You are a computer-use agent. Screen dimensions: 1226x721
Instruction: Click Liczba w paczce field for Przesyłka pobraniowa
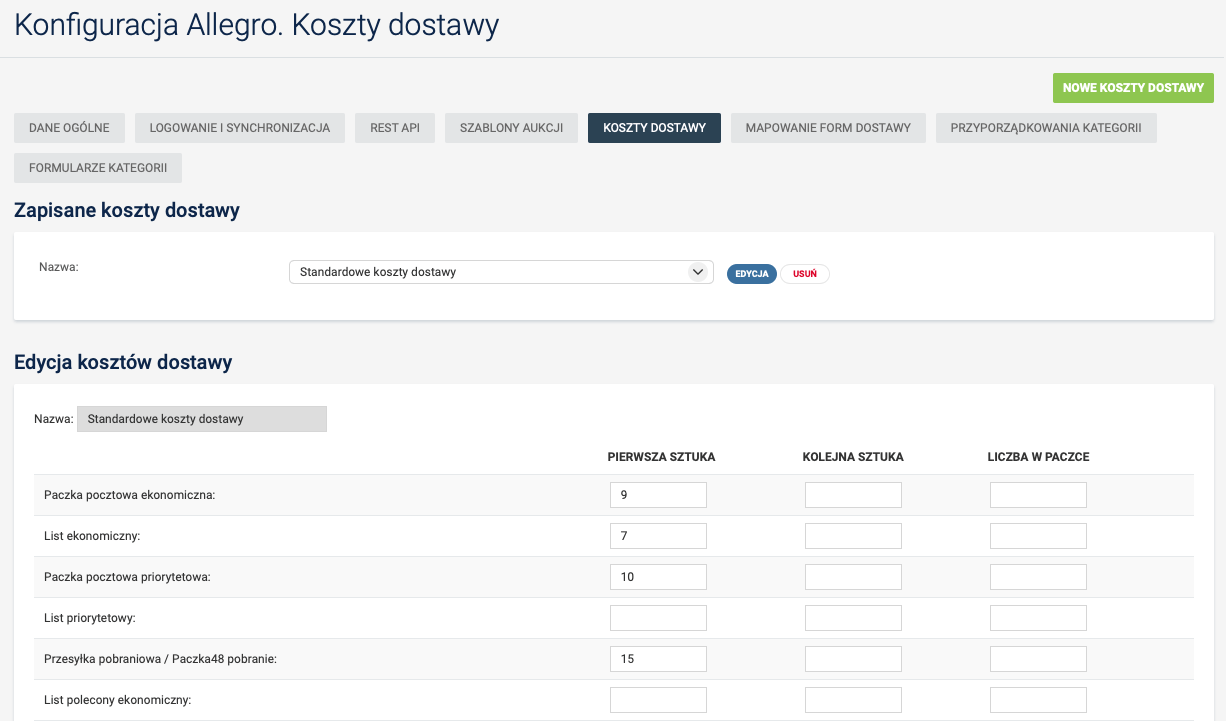click(1038, 659)
